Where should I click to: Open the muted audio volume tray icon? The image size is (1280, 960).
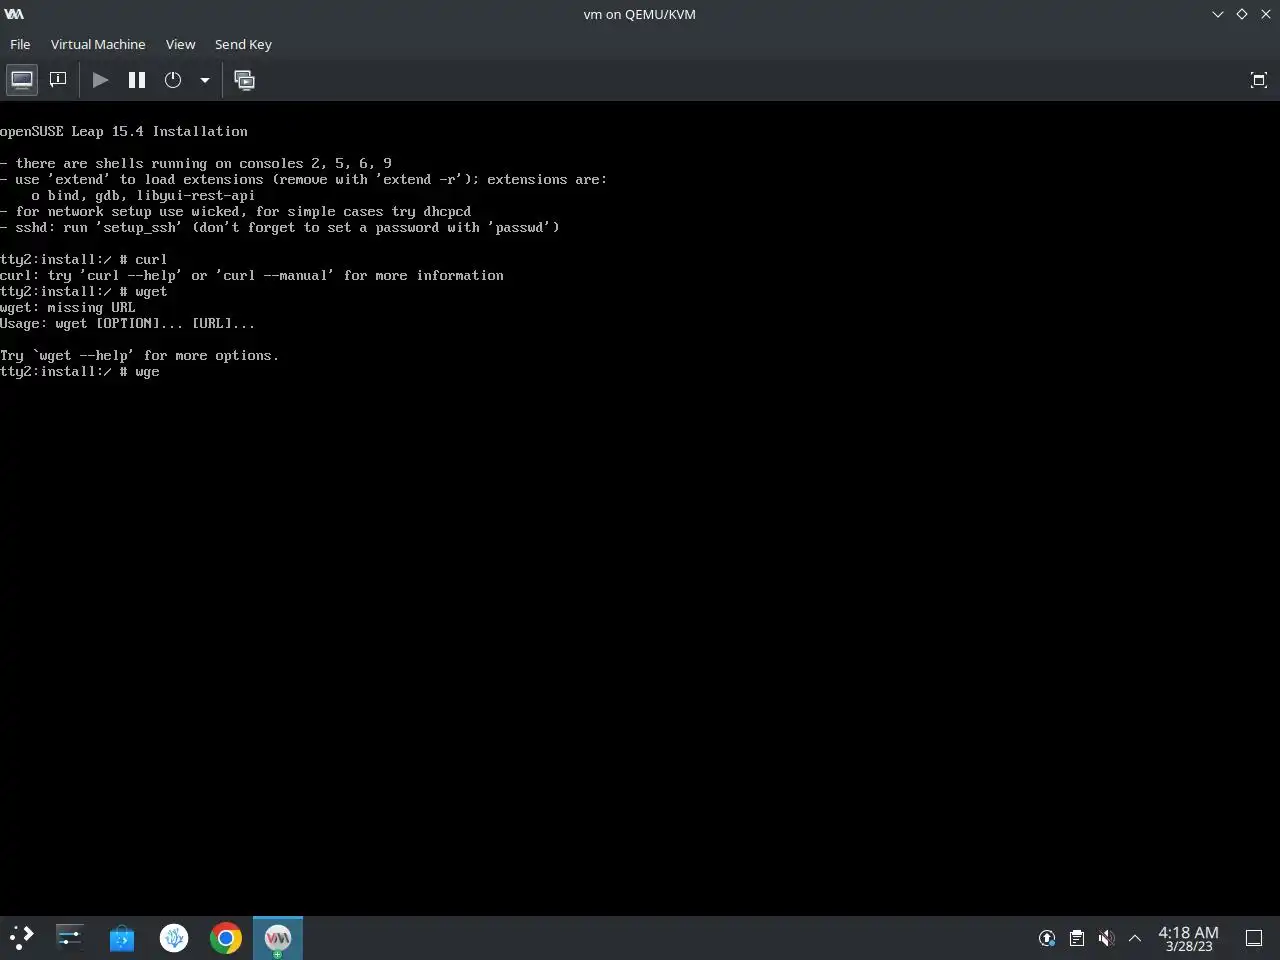coord(1106,938)
